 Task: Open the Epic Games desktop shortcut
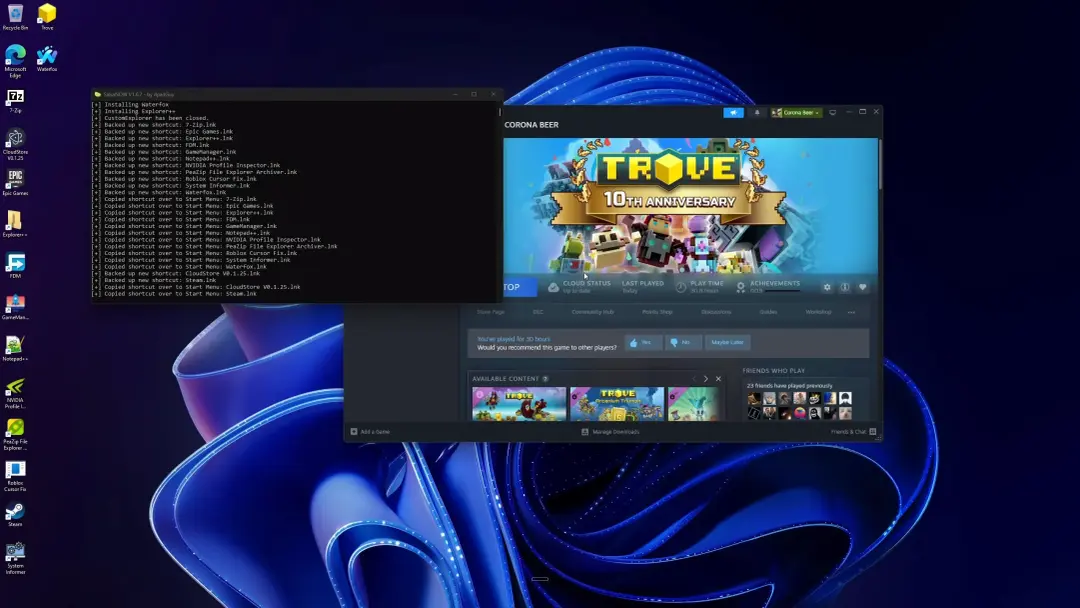pos(15,182)
